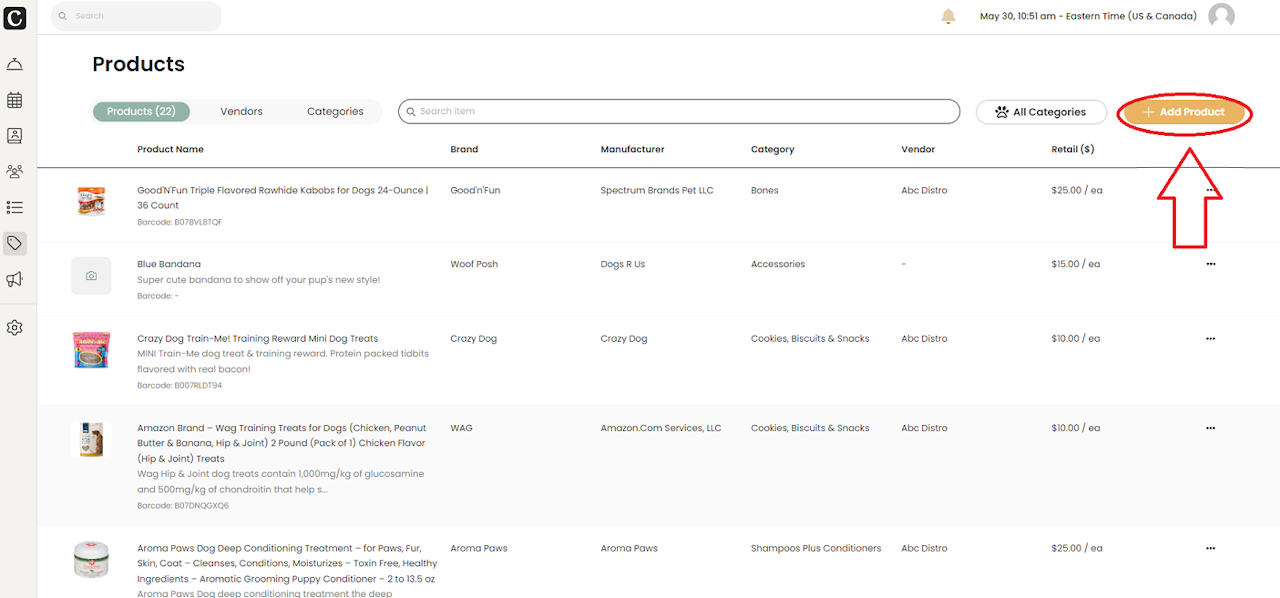
Task: Switch to the Vendors tab
Action: pyautogui.click(x=241, y=112)
